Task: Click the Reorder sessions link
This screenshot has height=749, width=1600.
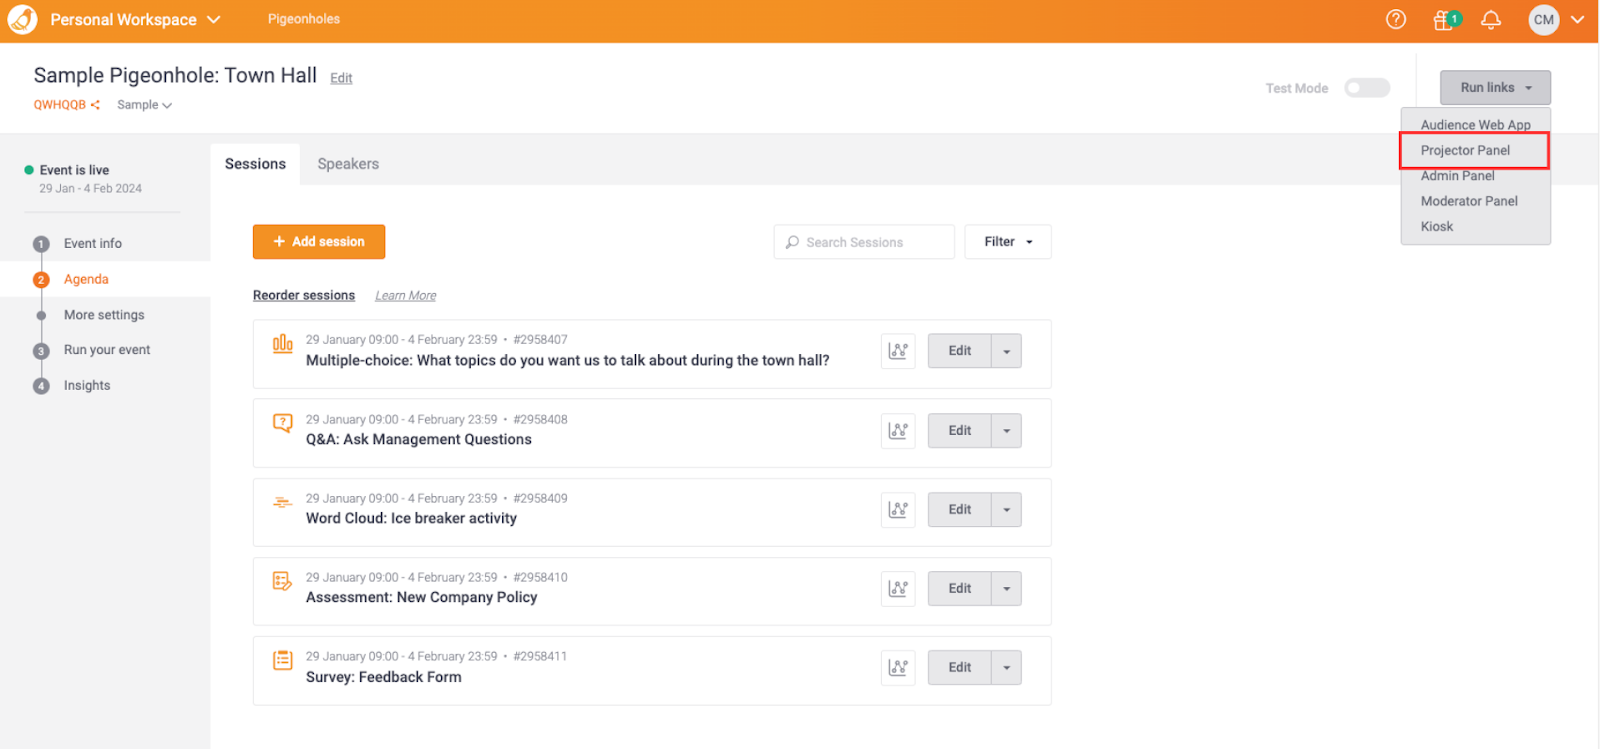Action: [304, 295]
